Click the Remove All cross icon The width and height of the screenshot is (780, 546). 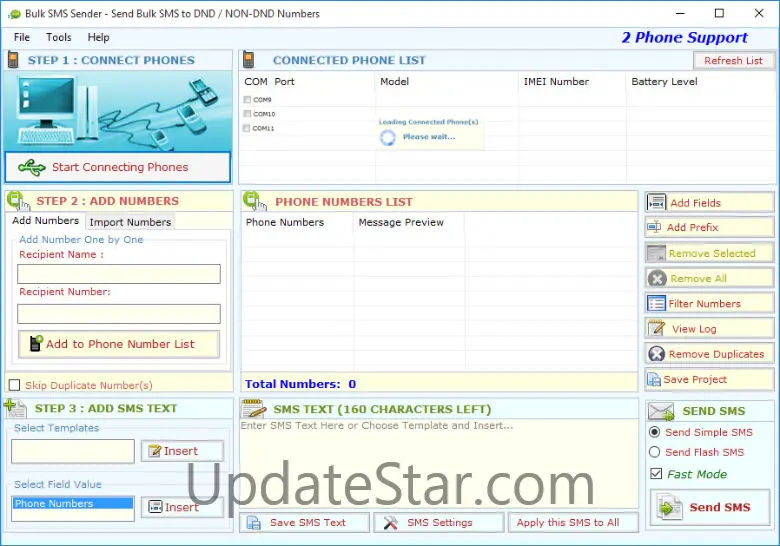coord(657,278)
